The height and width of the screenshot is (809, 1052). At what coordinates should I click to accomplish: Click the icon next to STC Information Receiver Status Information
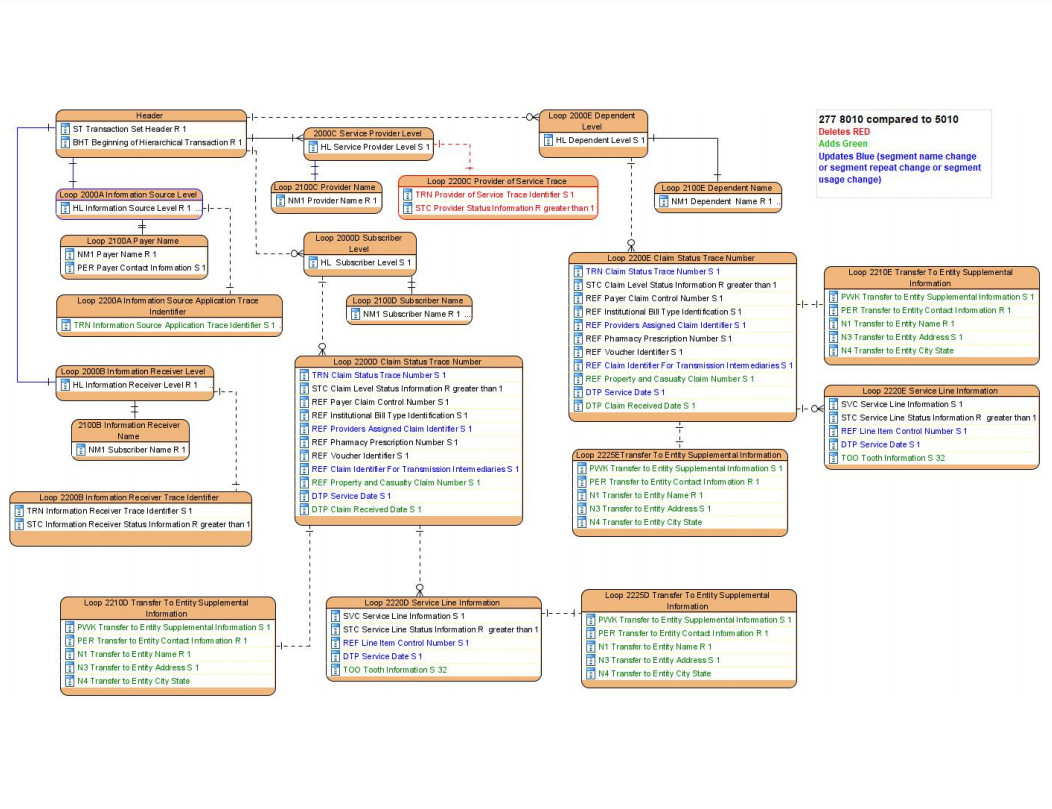click(x=19, y=525)
